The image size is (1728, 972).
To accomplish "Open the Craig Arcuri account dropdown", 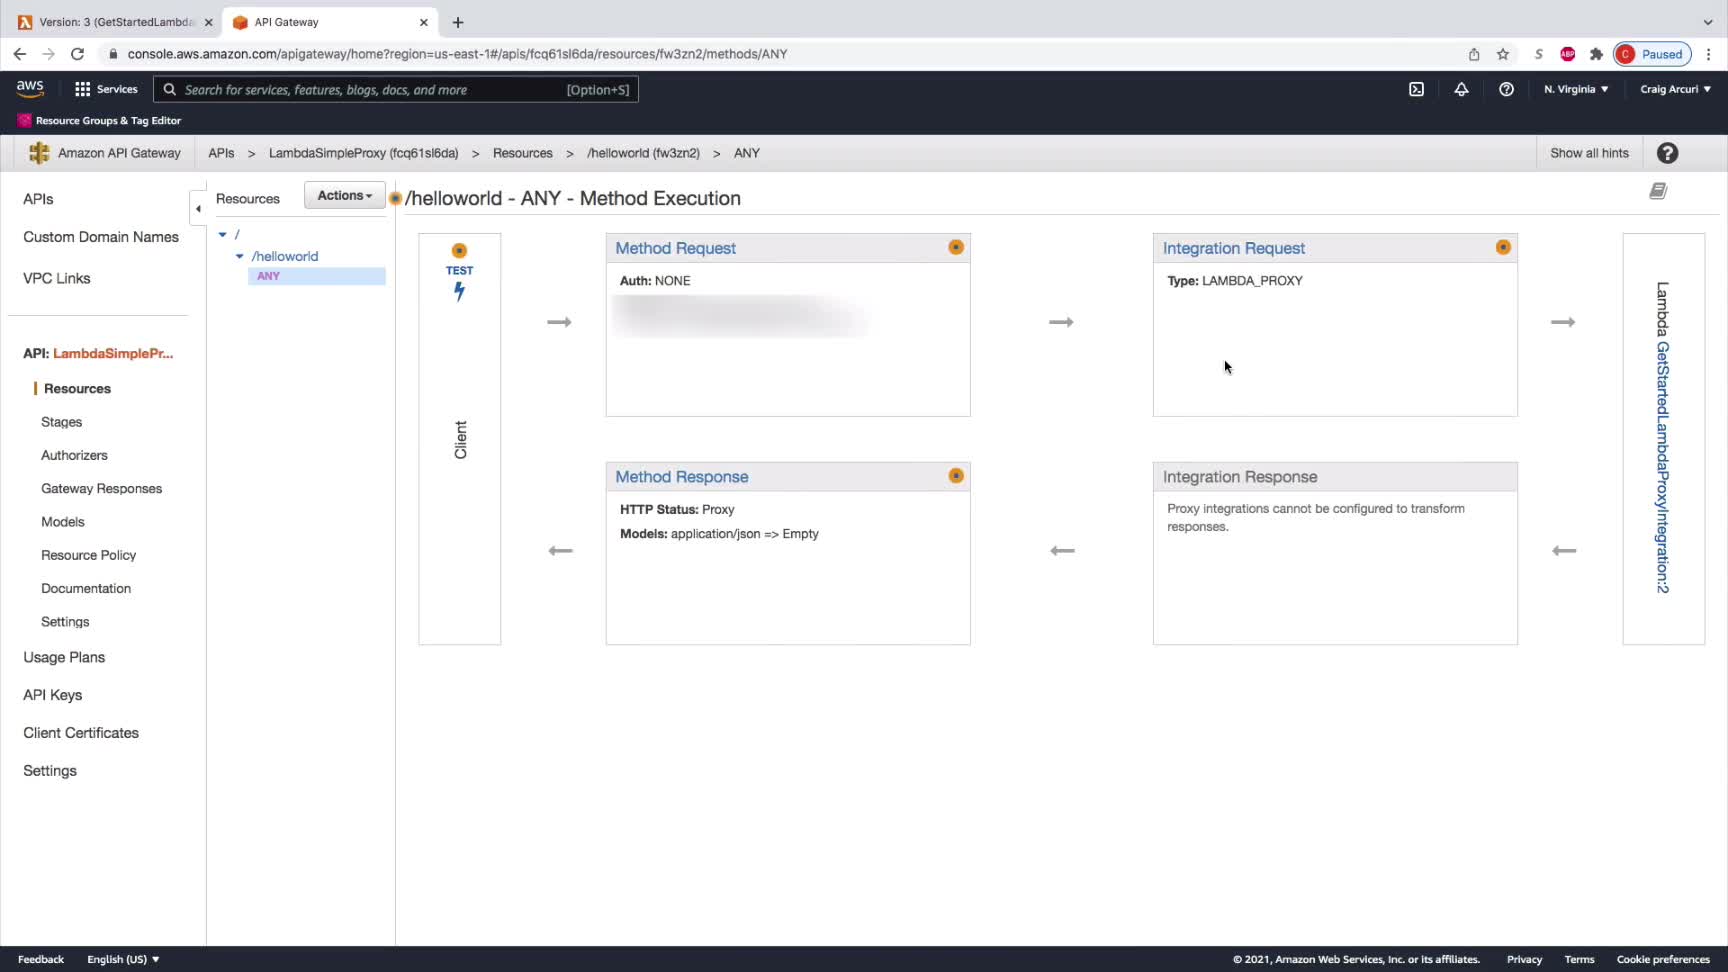I will pos(1675,89).
